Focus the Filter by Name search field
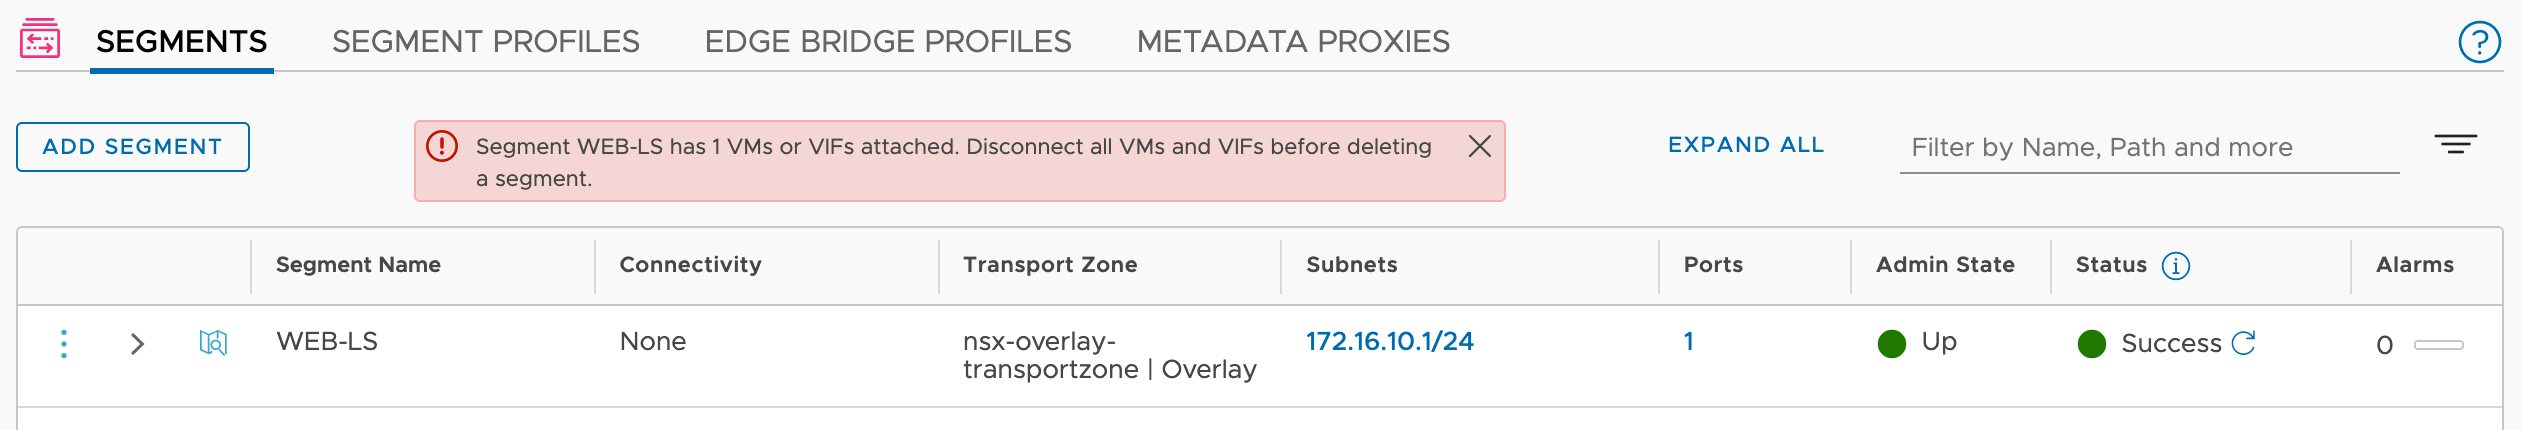This screenshot has width=2522, height=430. point(2150,148)
